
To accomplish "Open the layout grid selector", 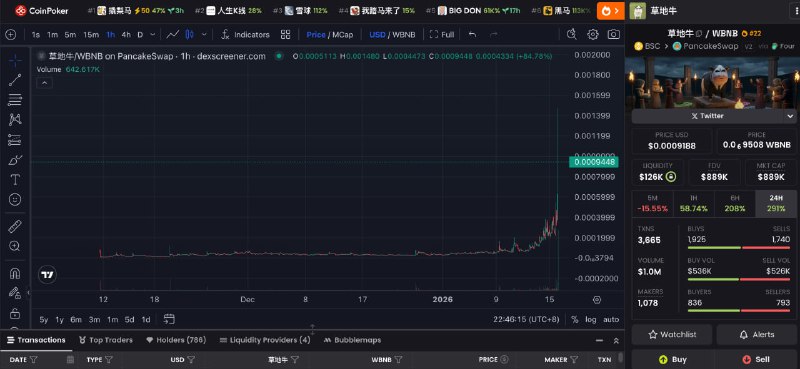I will click(285, 35).
